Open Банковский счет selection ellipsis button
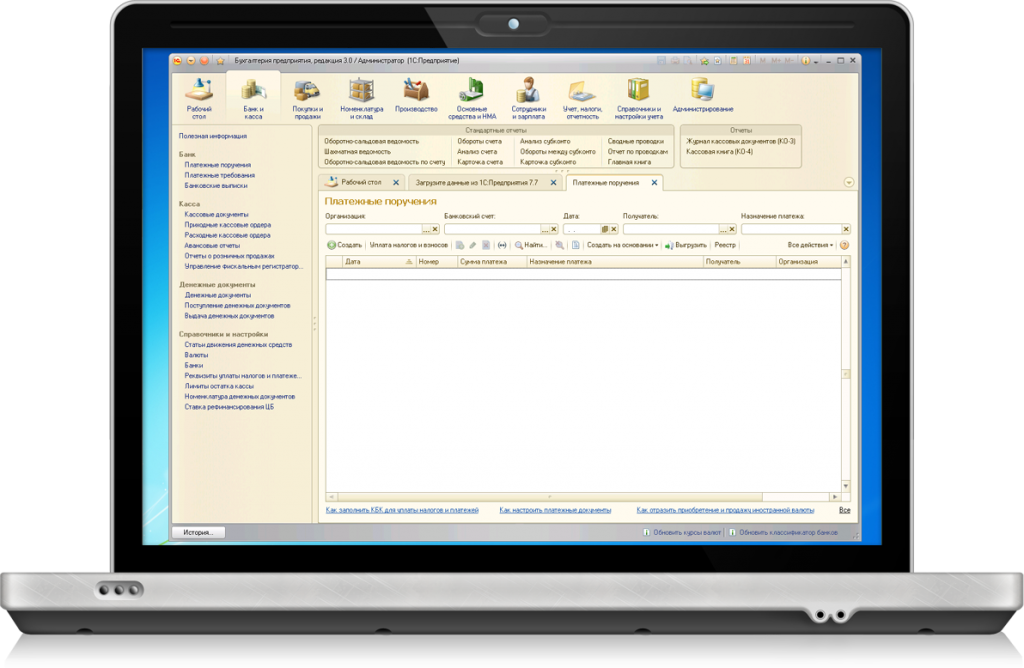 (x=545, y=229)
